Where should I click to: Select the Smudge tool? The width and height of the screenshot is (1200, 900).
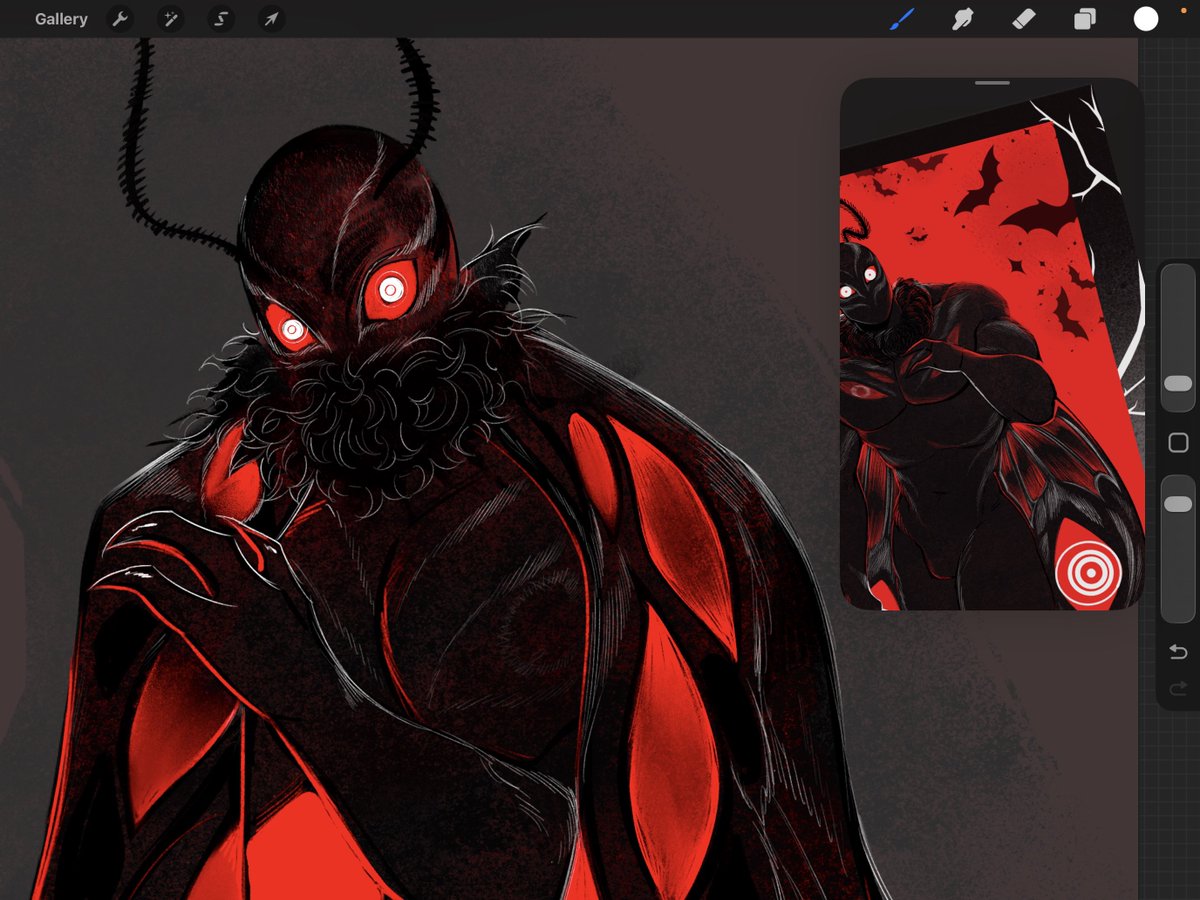click(x=963, y=19)
